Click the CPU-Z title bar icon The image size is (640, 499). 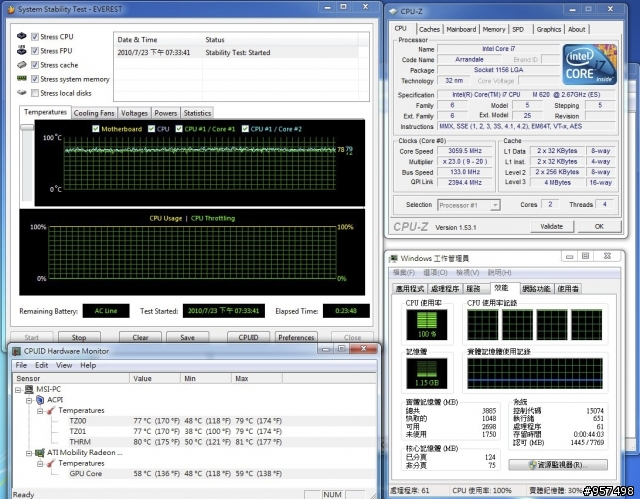393,11
